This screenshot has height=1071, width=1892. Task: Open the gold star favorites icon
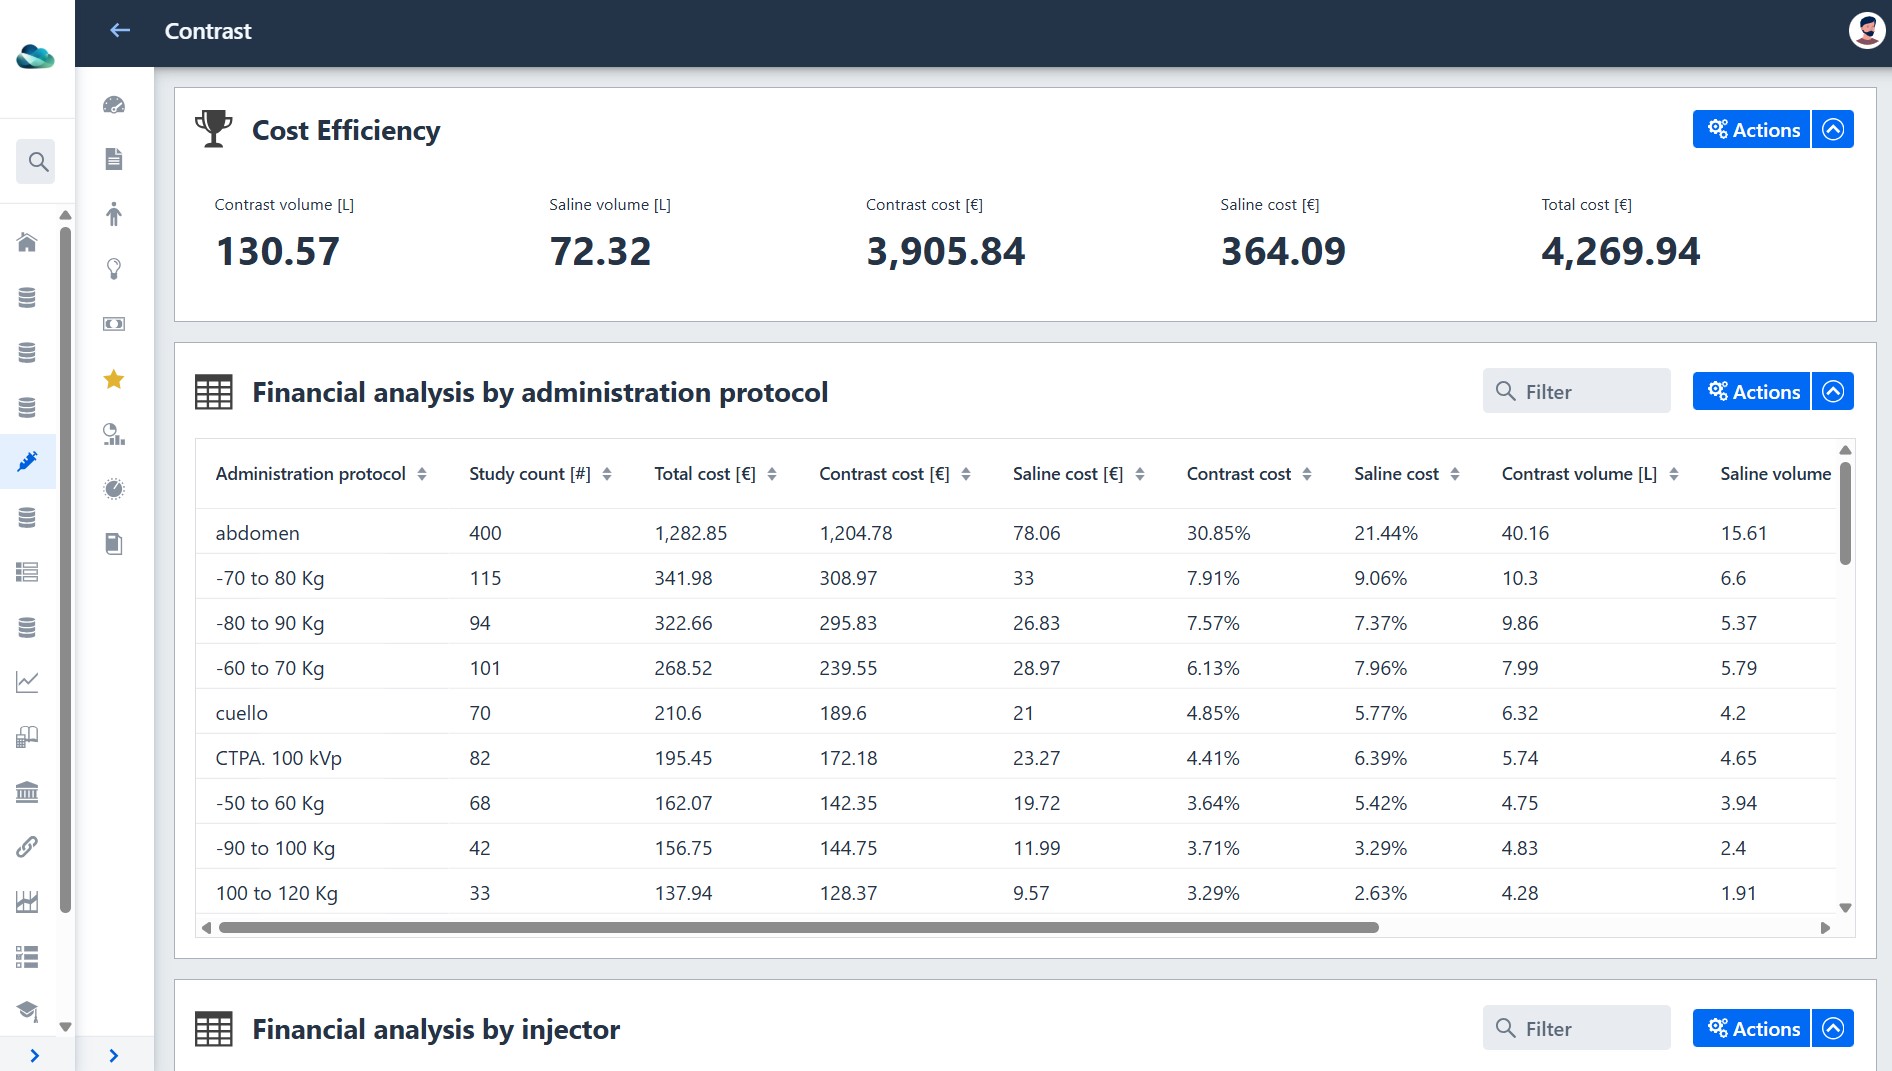click(x=114, y=379)
